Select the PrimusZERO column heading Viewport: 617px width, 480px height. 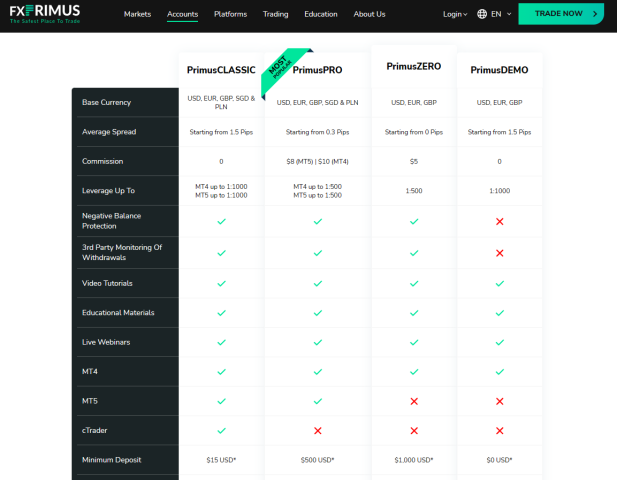coord(414,66)
